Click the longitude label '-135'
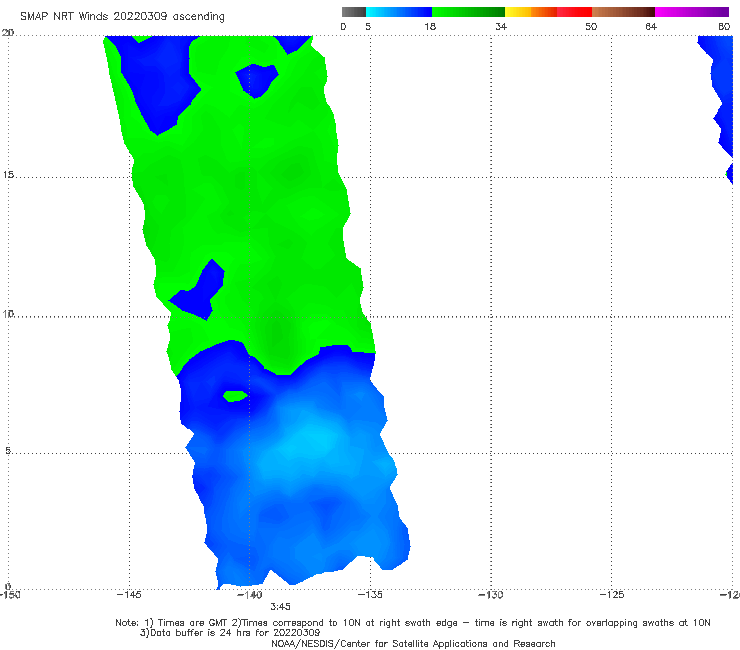740x650 pixels. point(370,594)
